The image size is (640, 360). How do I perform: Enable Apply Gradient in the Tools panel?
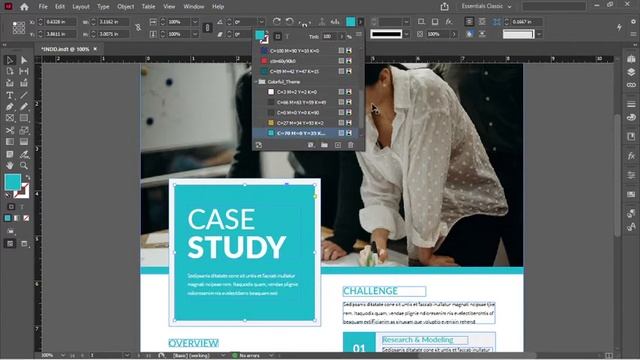[17, 218]
